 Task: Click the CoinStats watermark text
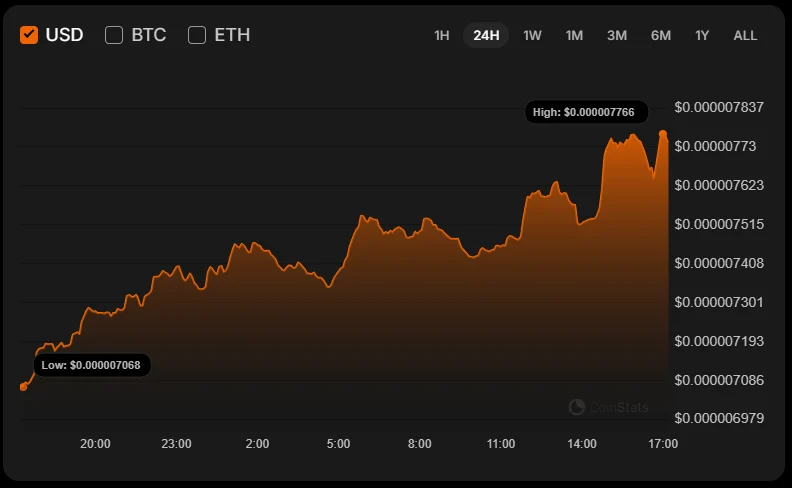[x=618, y=407]
